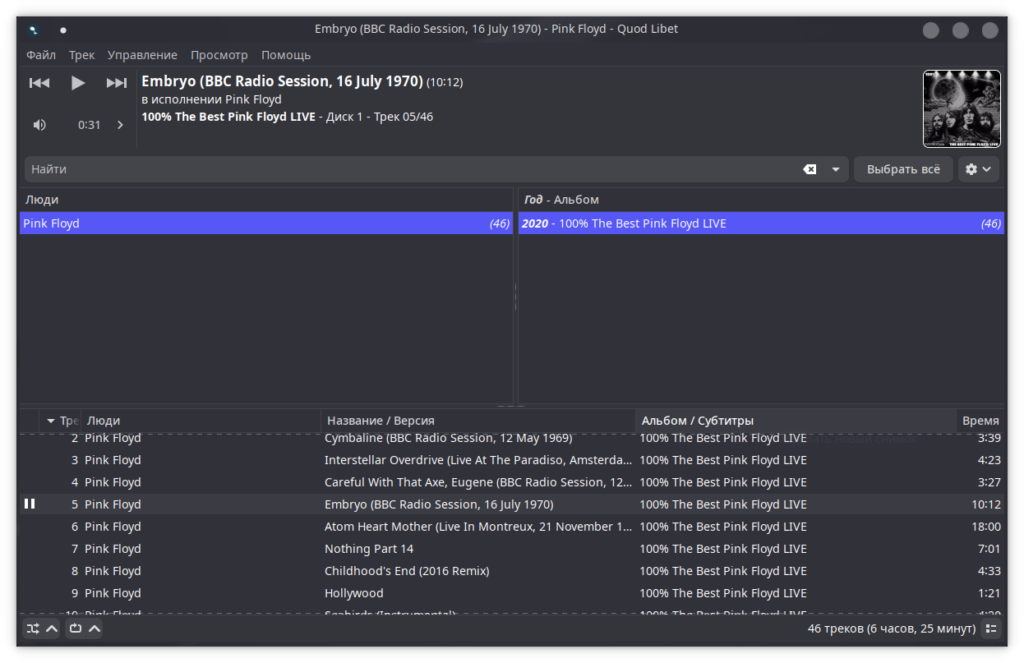Toggle repeat mode
Screen dimensions: 1024x663
point(76,628)
